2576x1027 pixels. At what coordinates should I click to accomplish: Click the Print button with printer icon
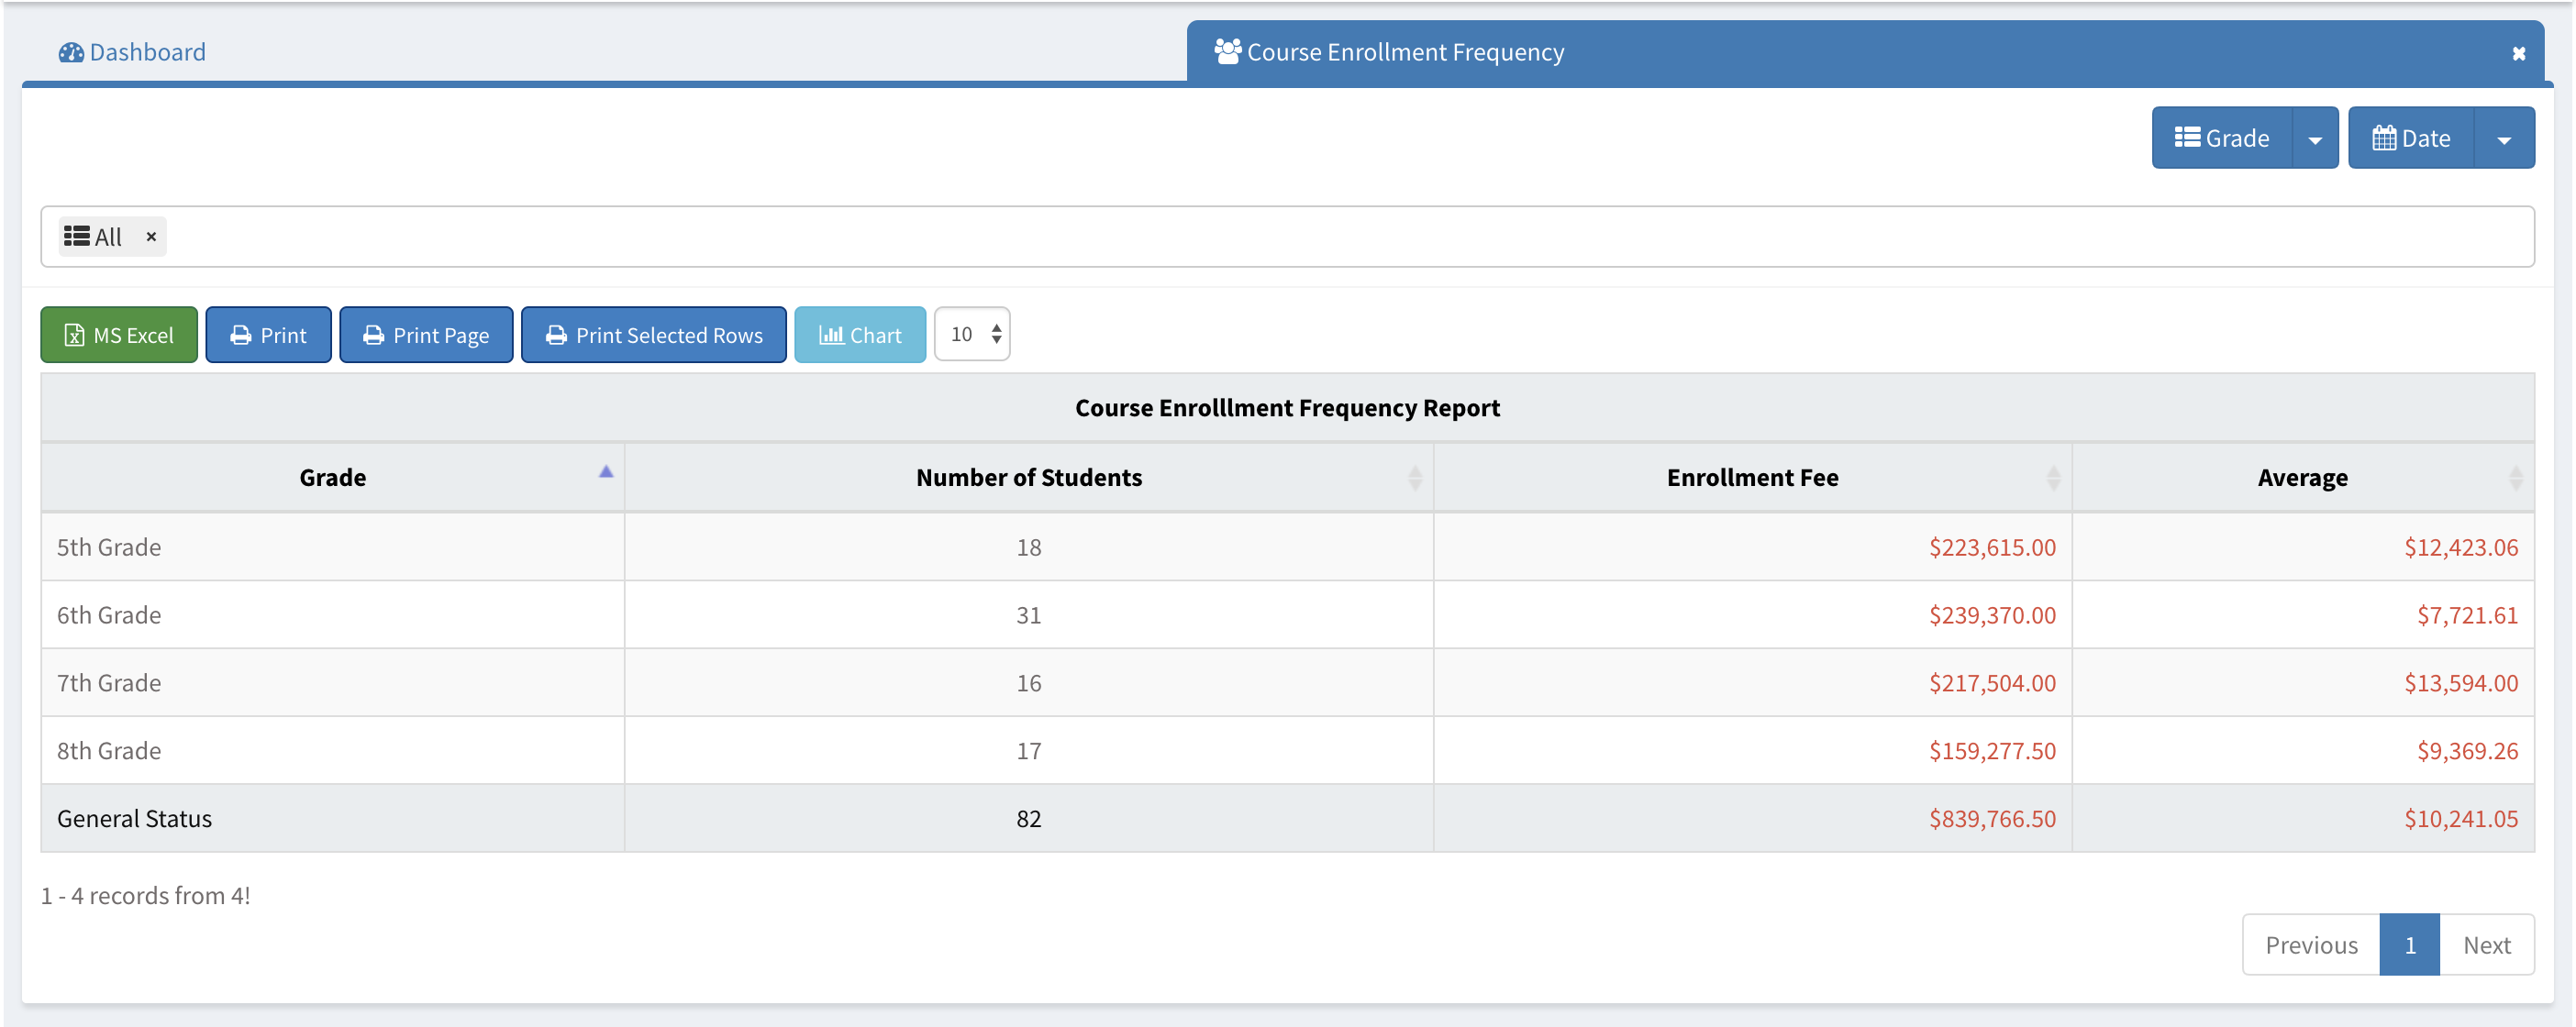point(268,335)
